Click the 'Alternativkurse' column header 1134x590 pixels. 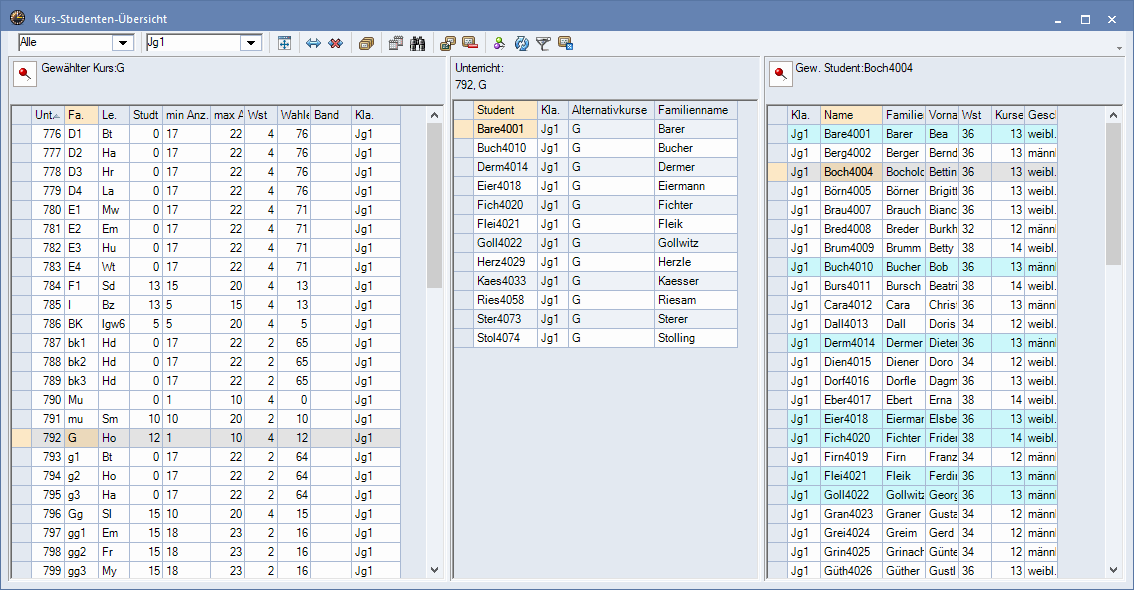(x=610, y=110)
